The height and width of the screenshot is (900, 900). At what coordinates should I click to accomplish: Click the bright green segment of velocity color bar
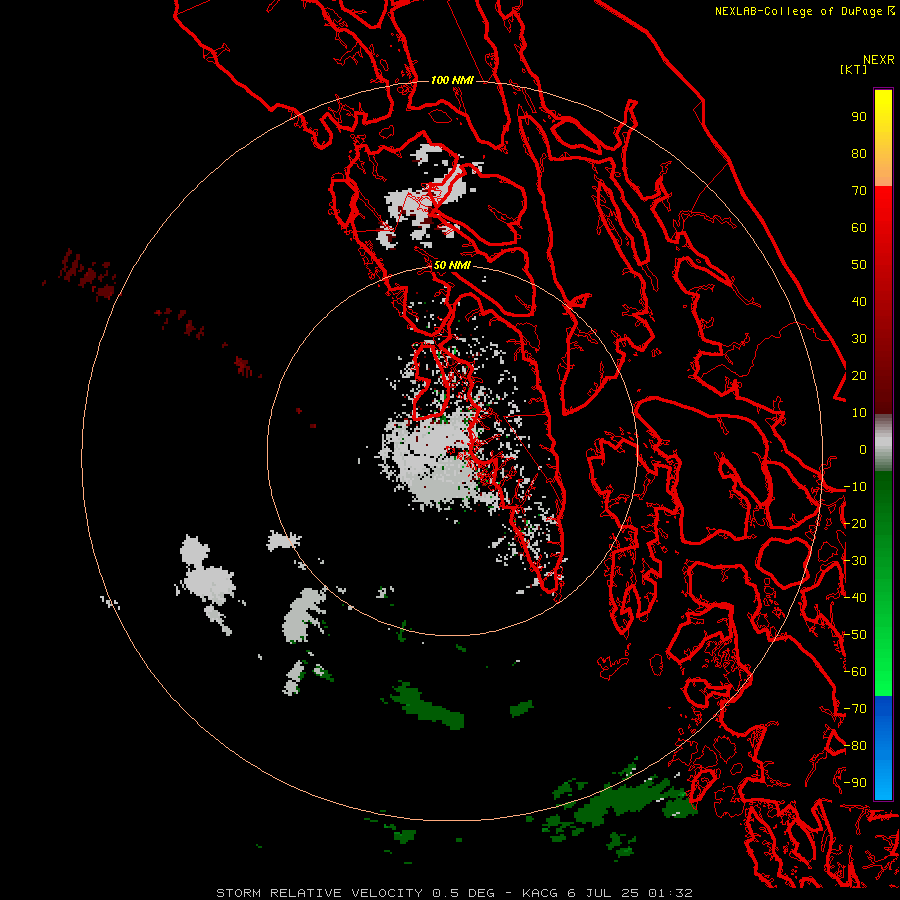883,584
